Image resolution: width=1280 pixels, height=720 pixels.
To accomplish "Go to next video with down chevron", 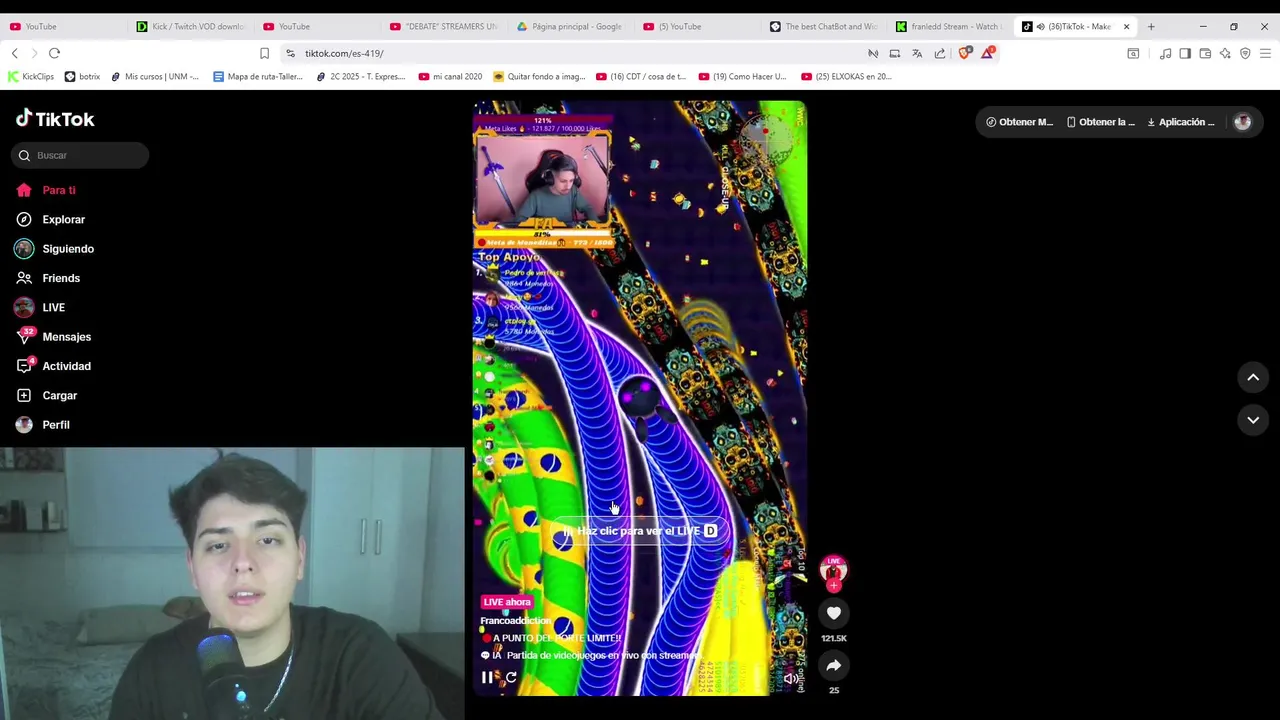I will [1253, 420].
